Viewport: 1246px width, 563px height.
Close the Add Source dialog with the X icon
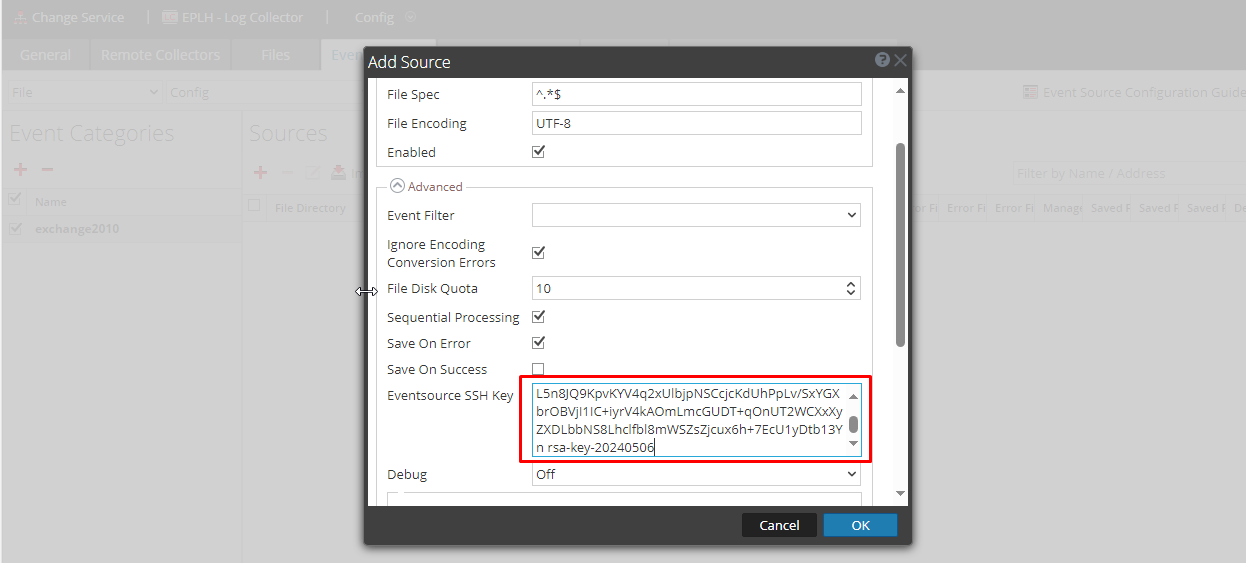tap(900, 60)
